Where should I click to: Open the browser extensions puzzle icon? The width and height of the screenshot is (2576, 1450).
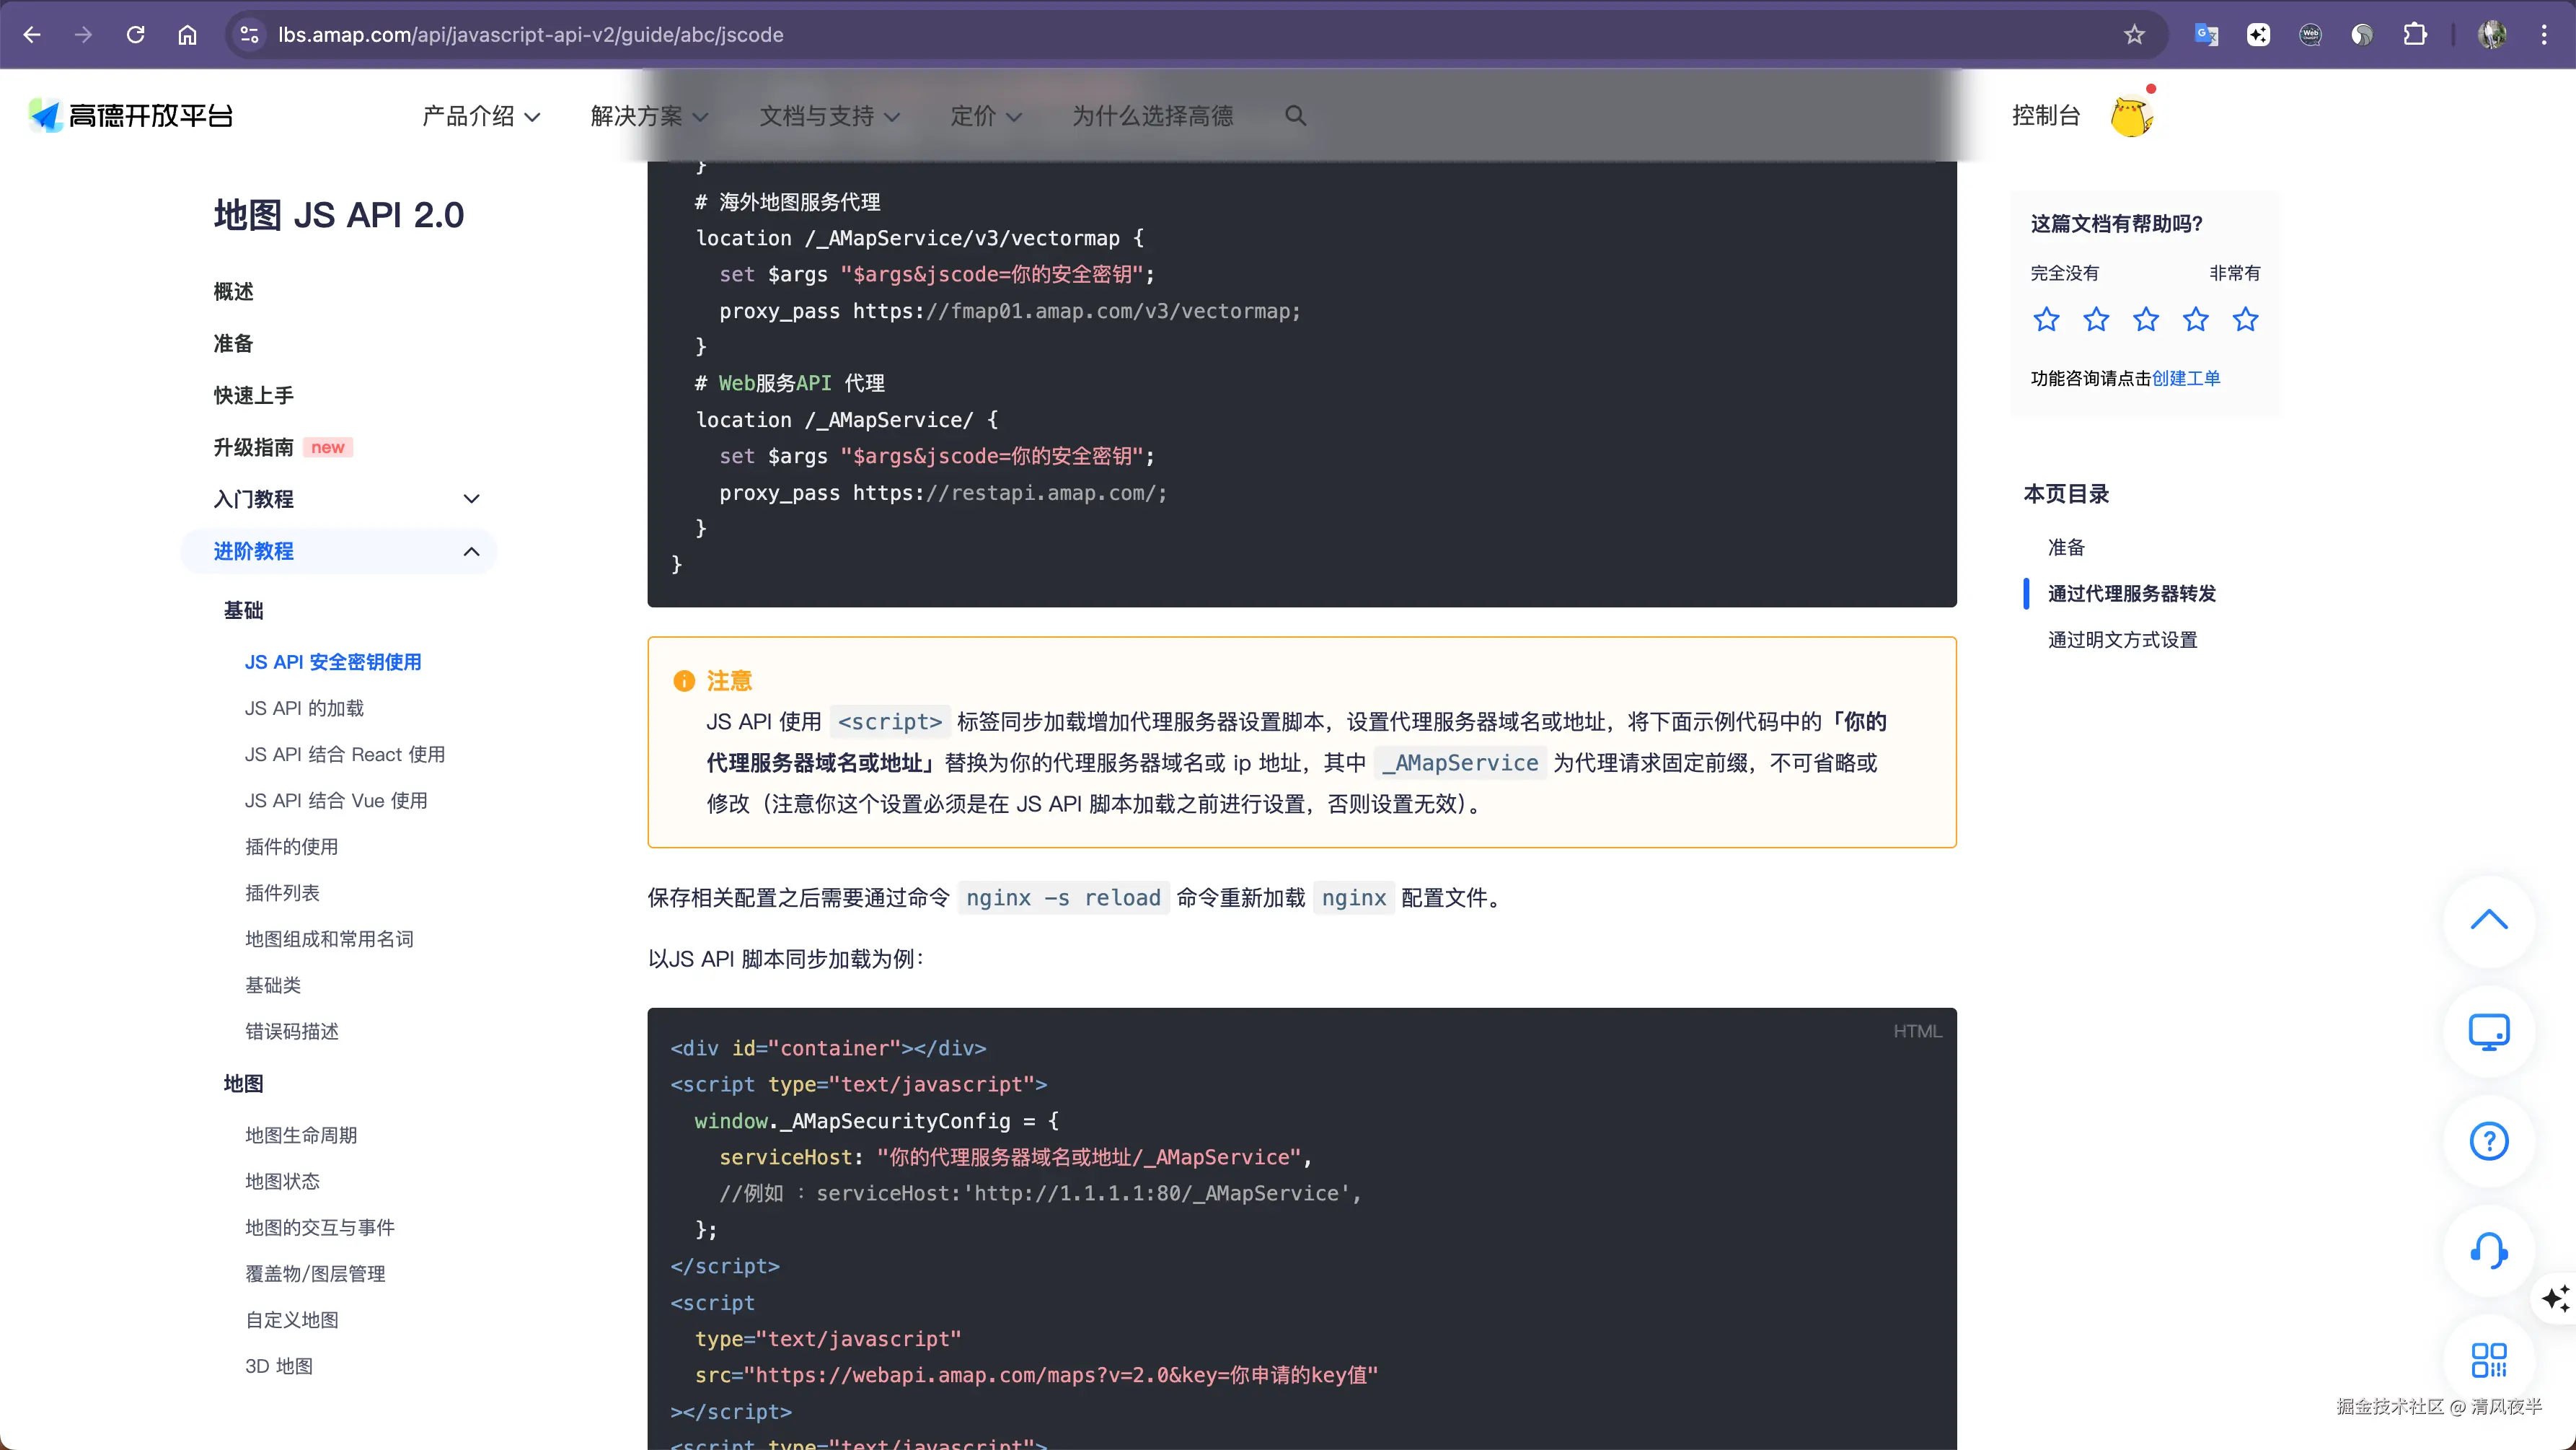[x=2414, y=35]
